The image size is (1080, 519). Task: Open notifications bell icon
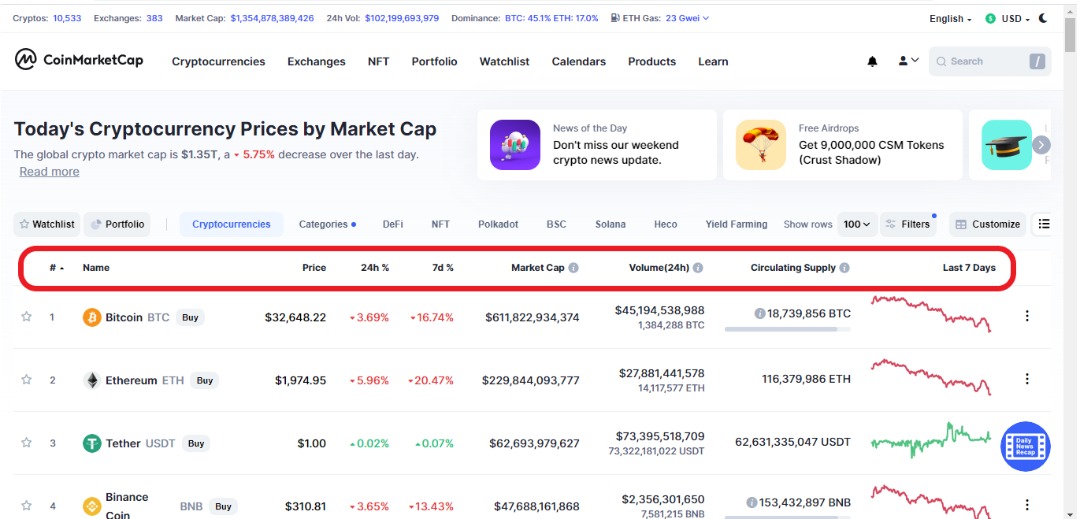pyautogui.click(x=872, y=61)
